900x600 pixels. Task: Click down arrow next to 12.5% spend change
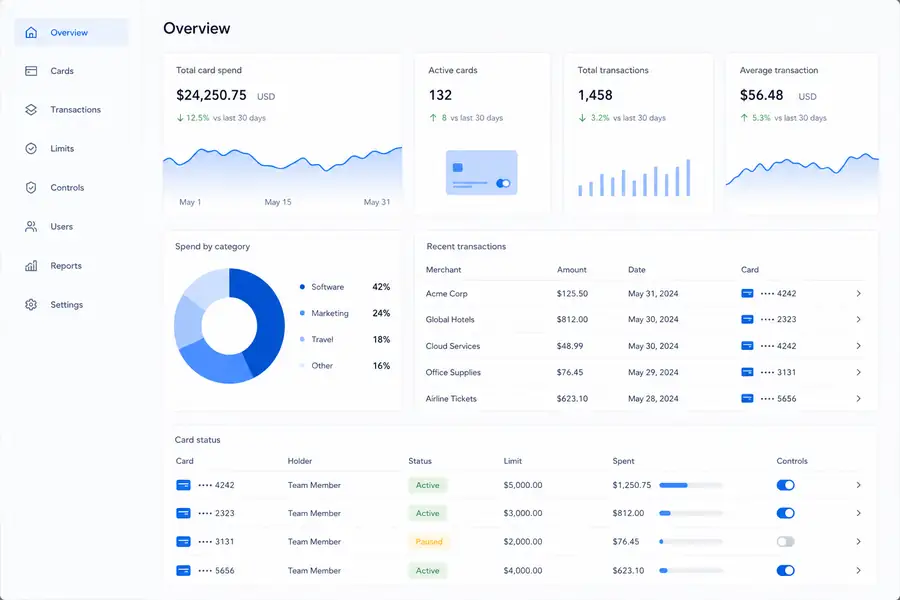pos(180,118)
